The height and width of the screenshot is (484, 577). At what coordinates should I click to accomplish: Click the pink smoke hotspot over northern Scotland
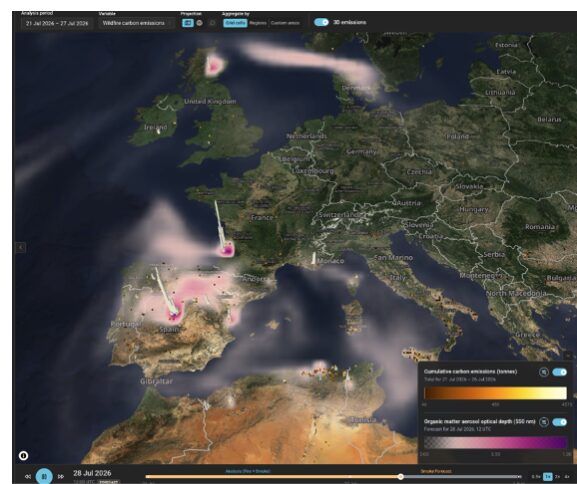click(x=215, y=66)
